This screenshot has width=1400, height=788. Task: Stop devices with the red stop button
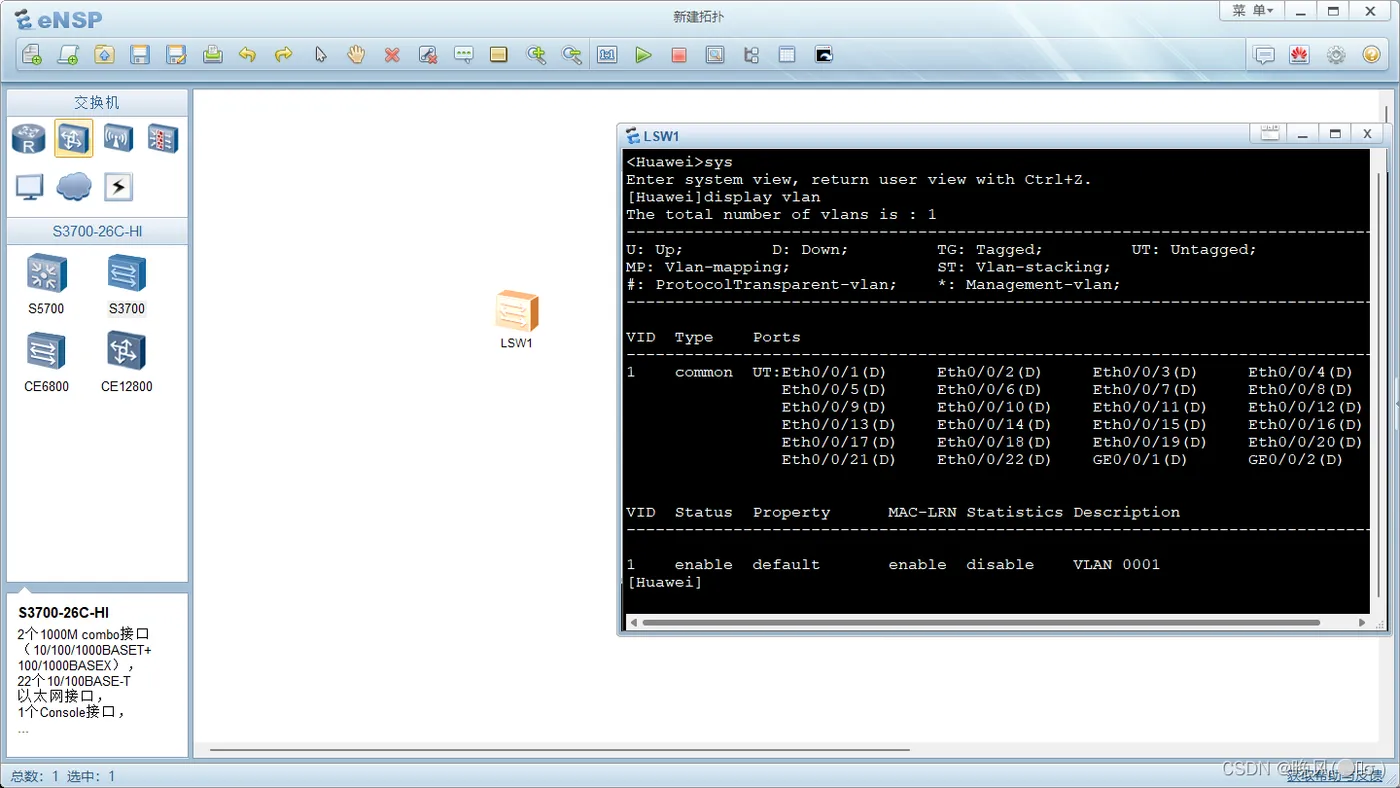pyautogui.click(x=679, y=55)
